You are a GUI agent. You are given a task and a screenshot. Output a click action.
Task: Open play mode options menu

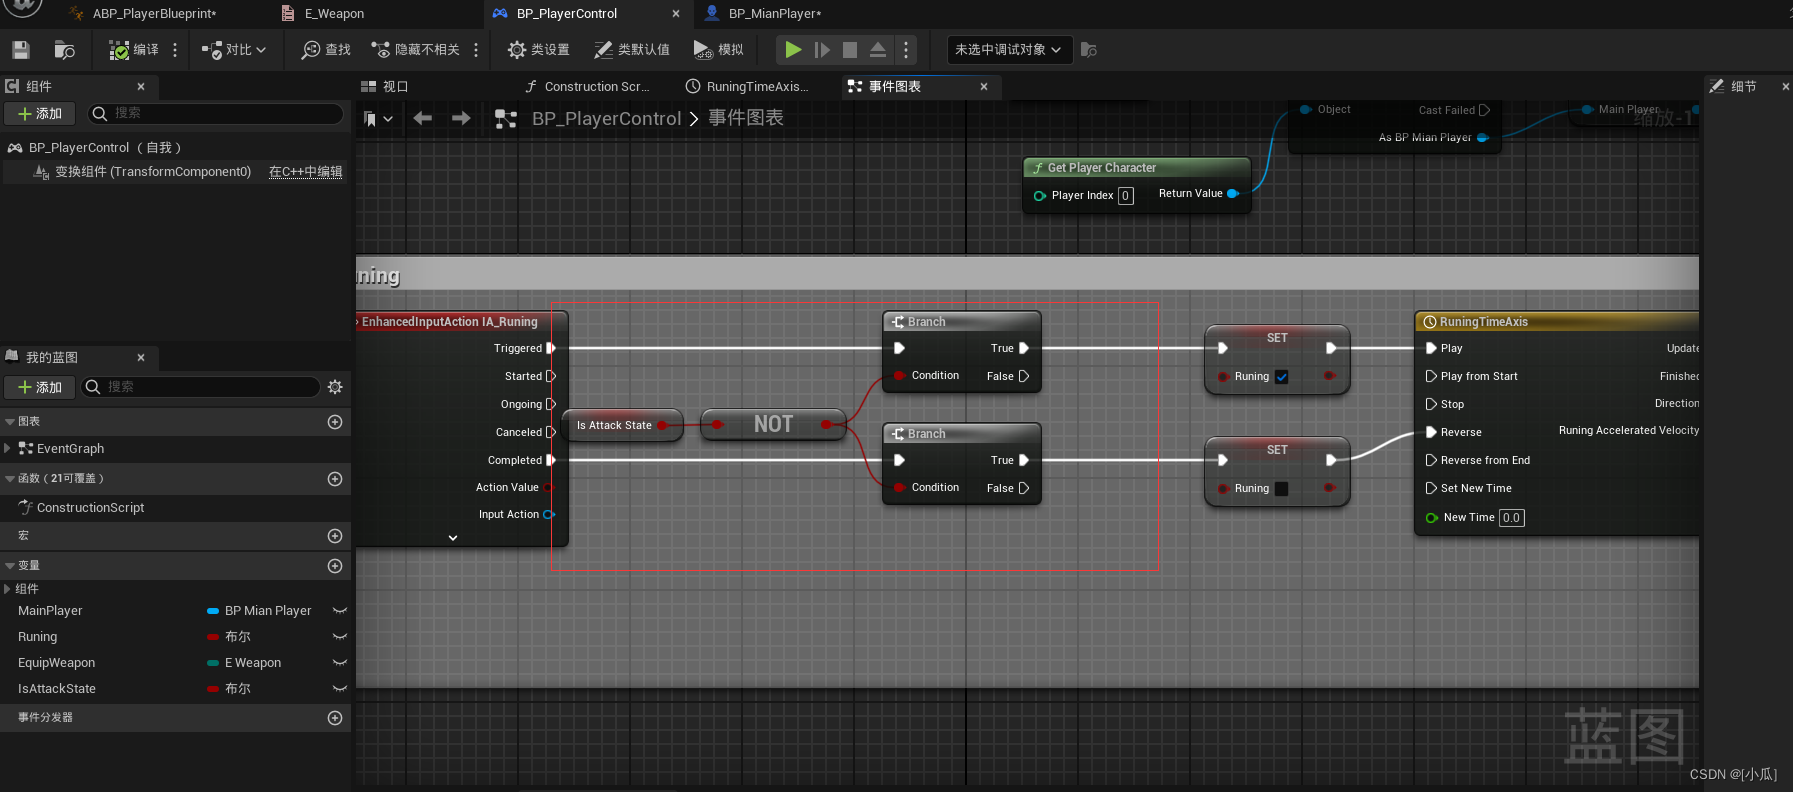pos(906,50)
